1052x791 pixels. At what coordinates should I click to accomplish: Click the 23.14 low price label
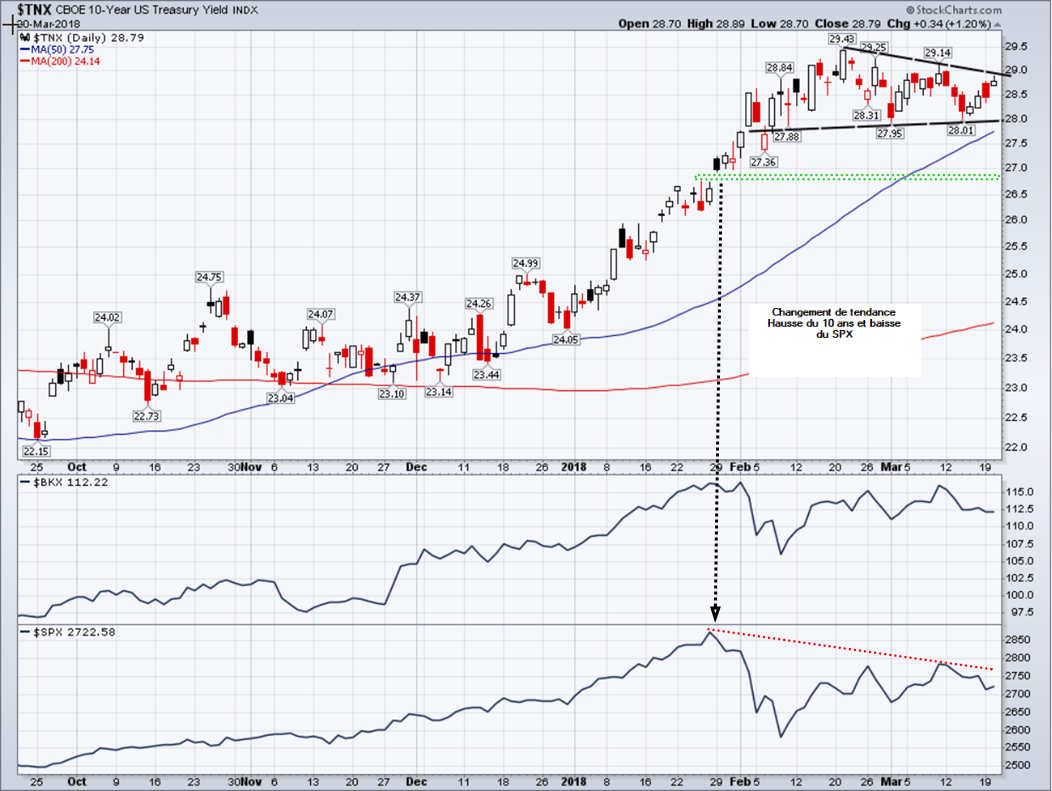pyautogui.click(x=439, y=392)
